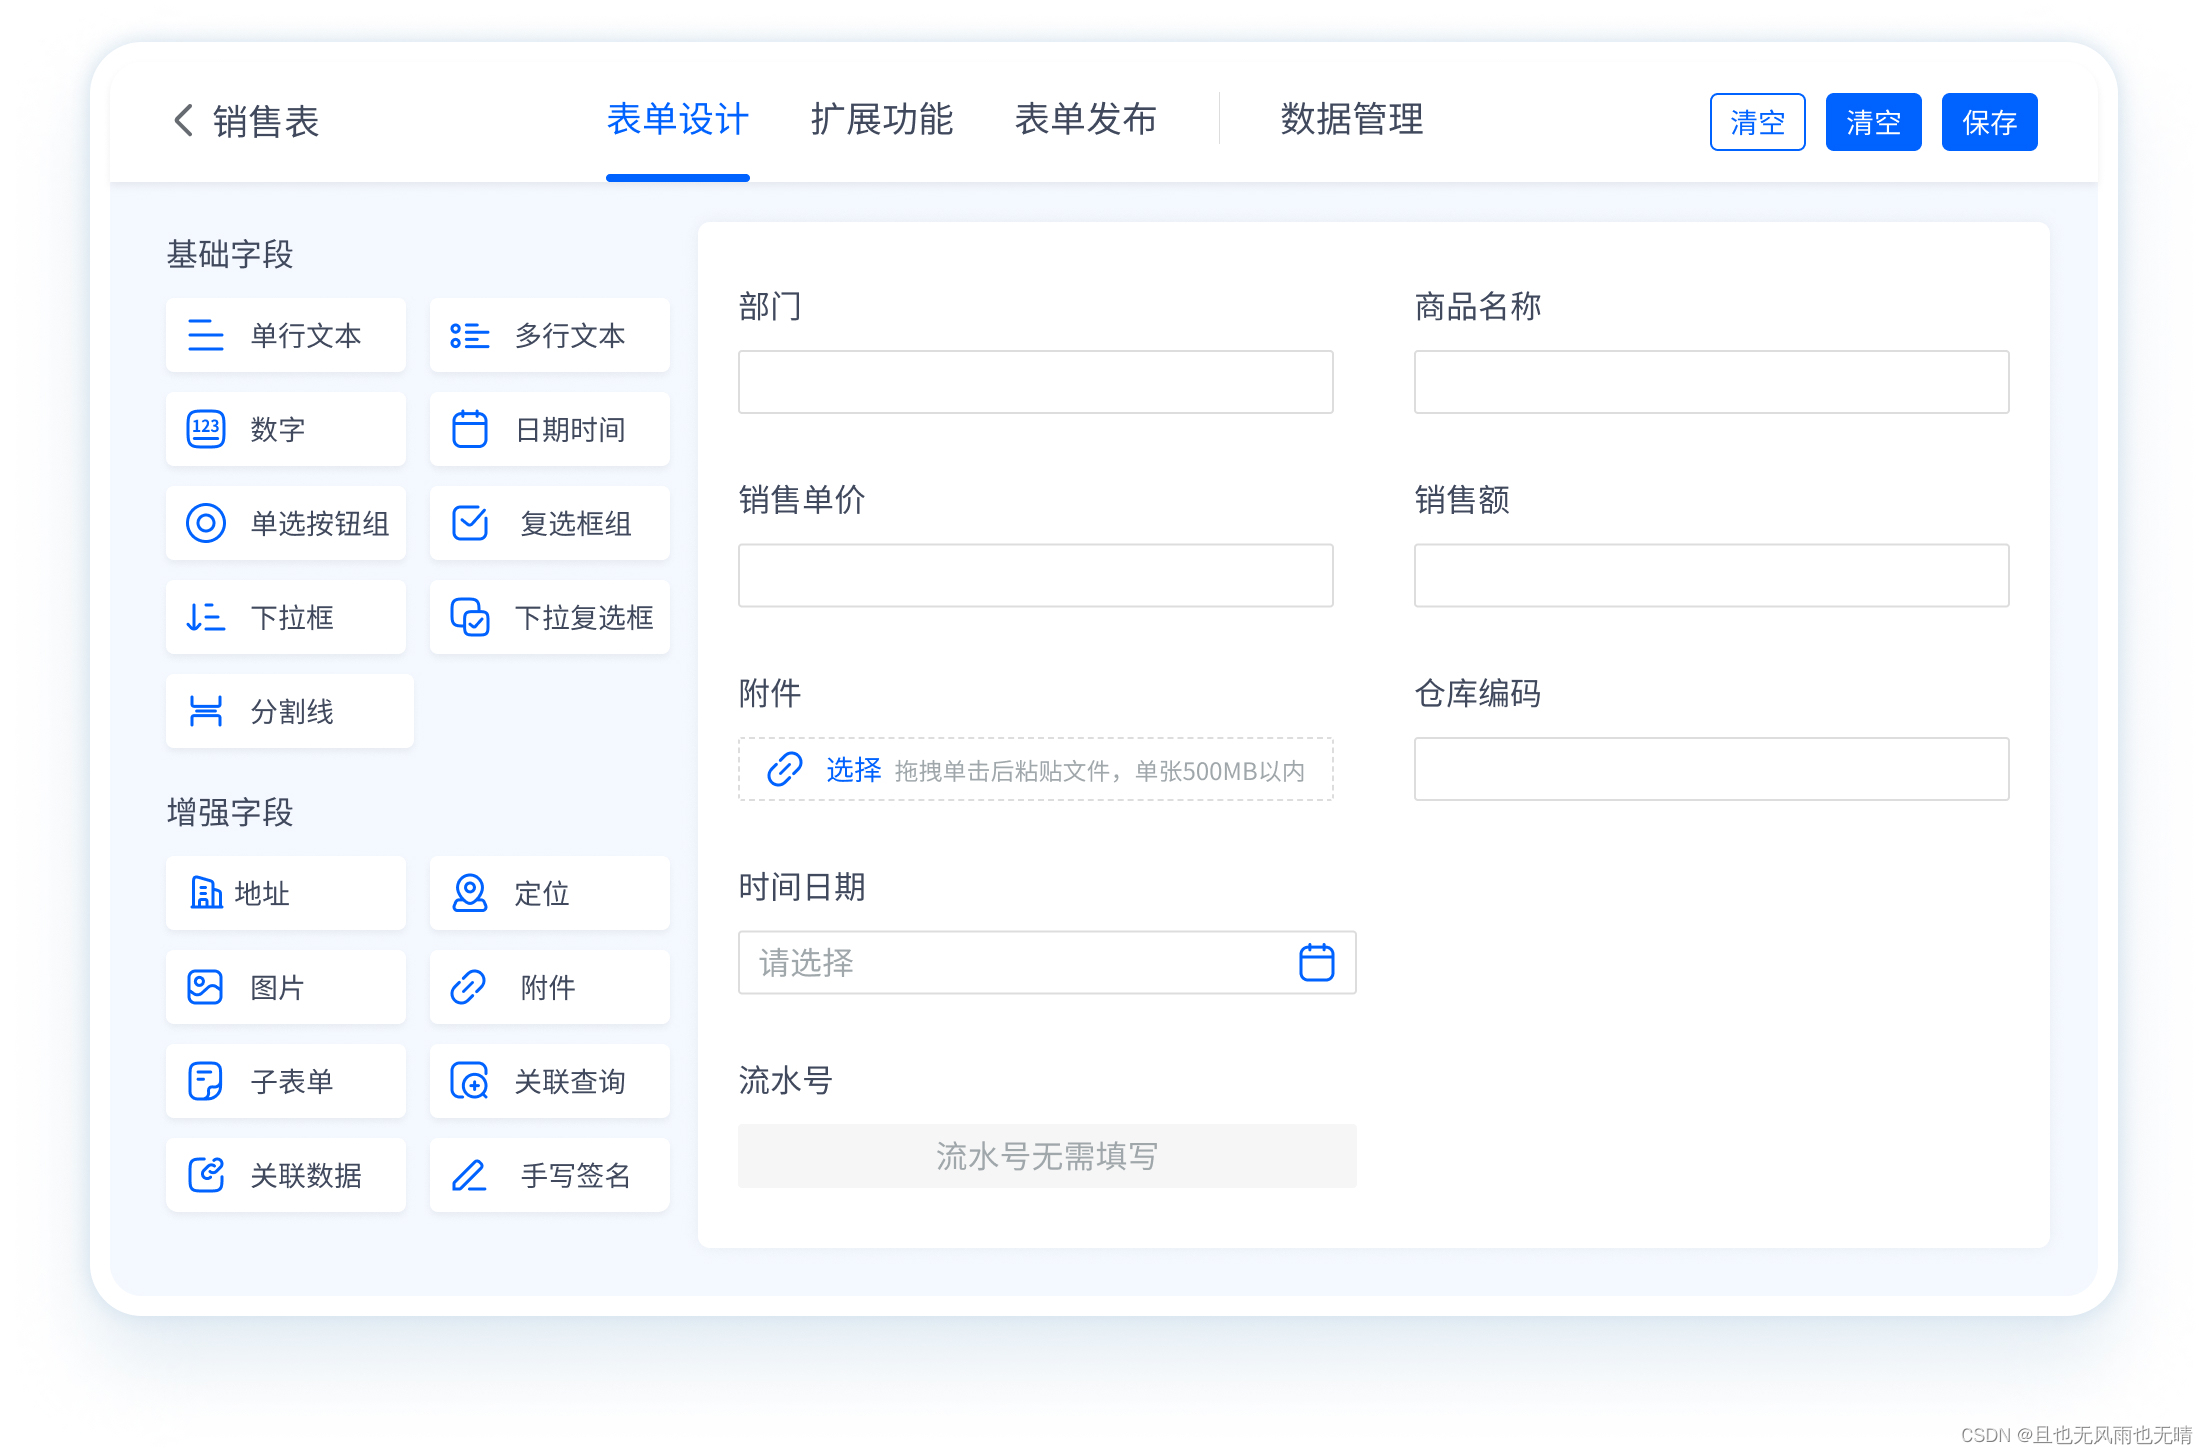2208x1454 pixels.
Task: Click the blue 保存 button
Action: point(1988,122)
